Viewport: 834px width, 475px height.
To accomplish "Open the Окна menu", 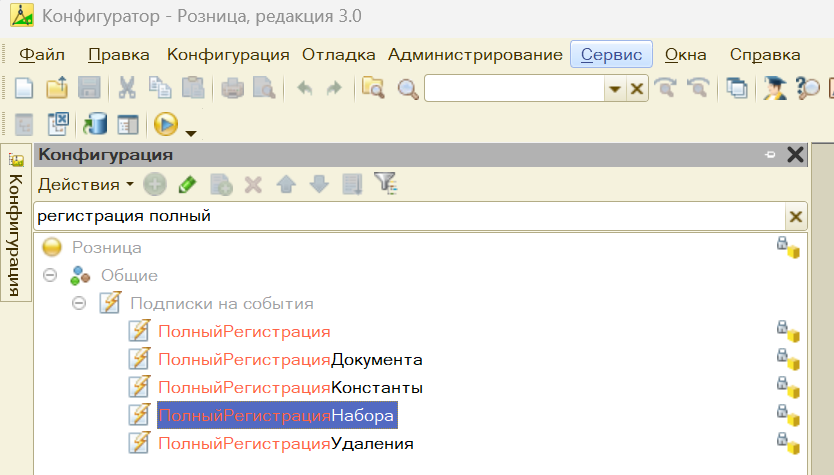I will [x=686, y=54].
